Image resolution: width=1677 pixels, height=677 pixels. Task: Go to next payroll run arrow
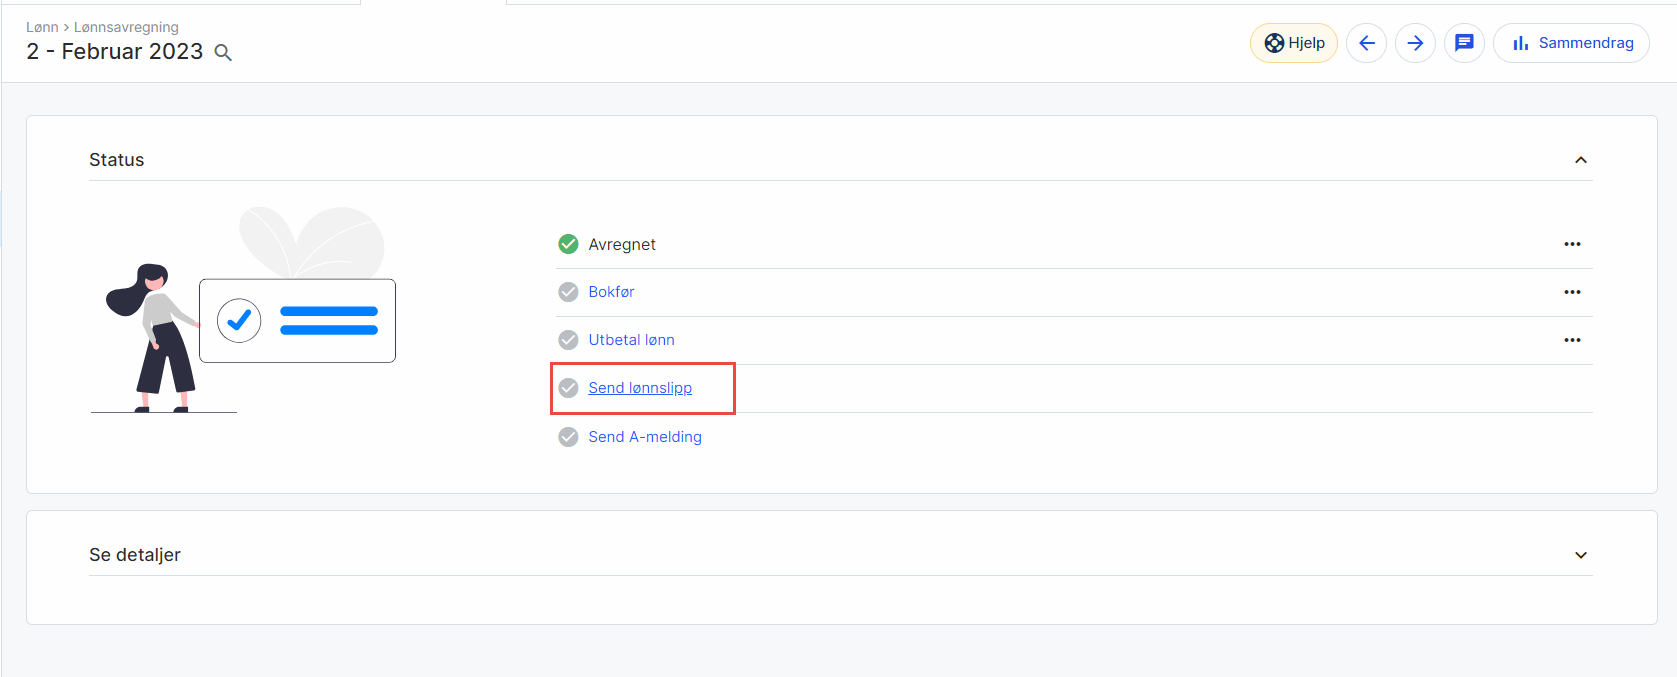1415,43
